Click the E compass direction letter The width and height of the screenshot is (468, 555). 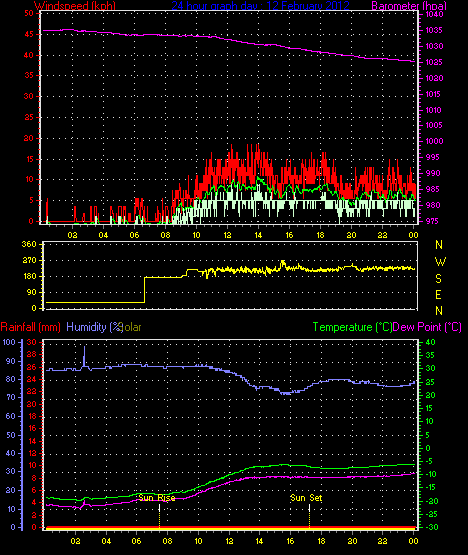[x=438, y=294]
